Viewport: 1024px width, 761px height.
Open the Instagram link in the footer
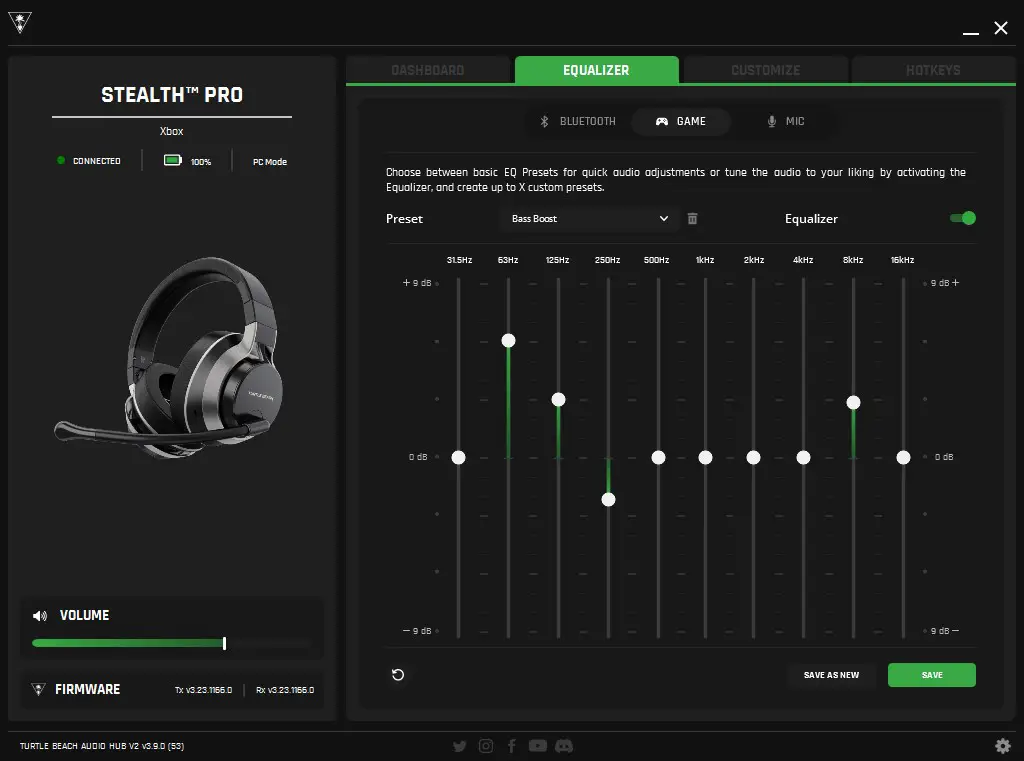tap(486, 746)
